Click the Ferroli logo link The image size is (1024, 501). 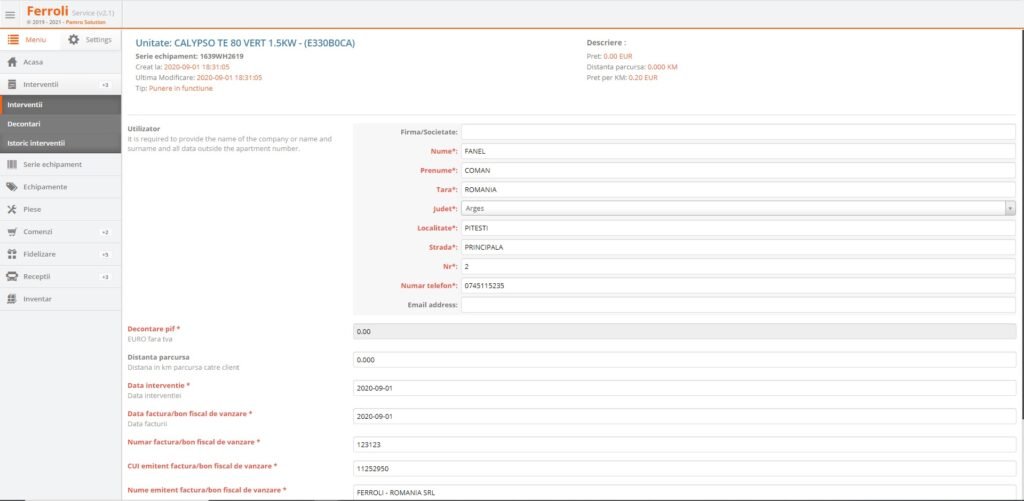(47, 11)
